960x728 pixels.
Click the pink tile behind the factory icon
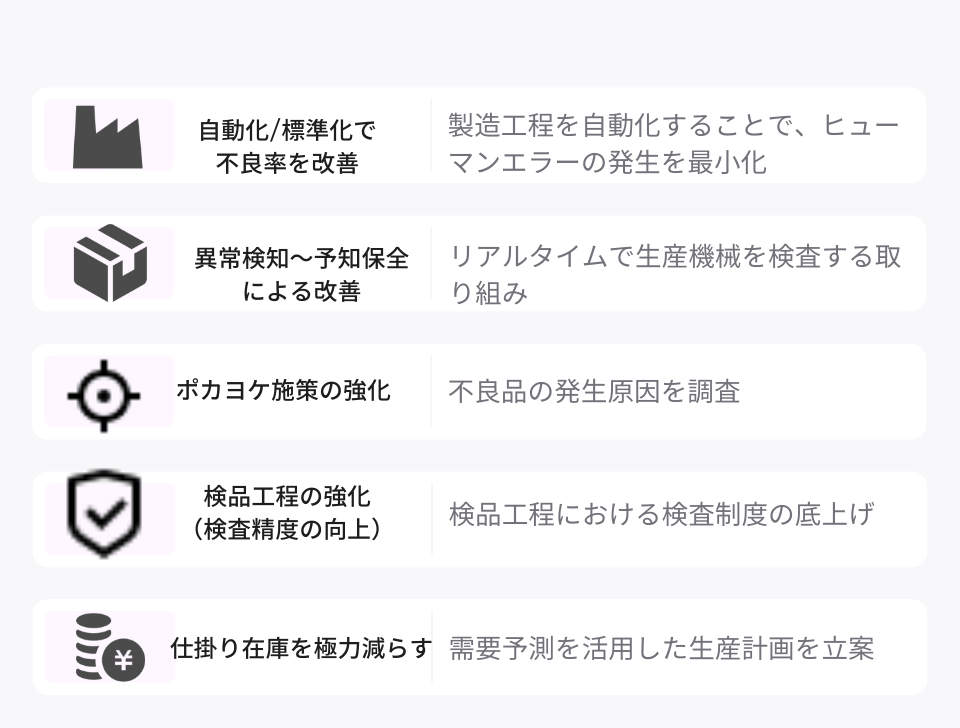[x=109, y=135]
